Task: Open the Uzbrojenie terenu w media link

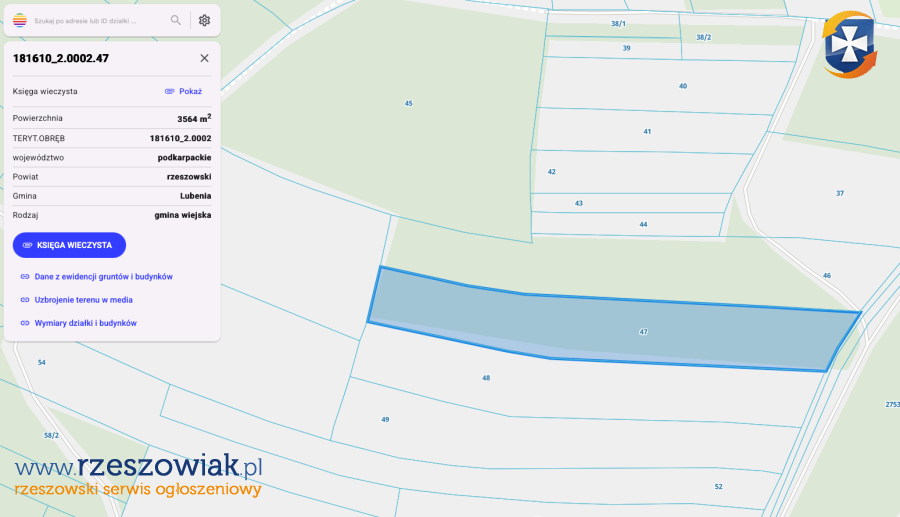Action: click(x=83, y=300)
